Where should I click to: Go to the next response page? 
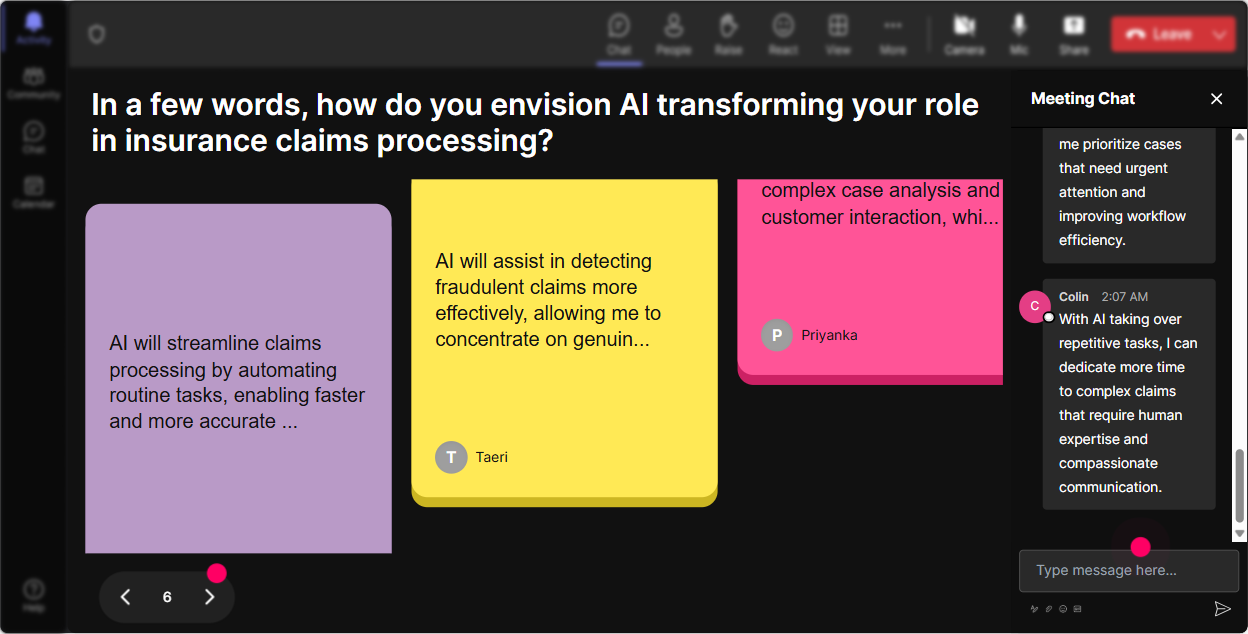click(x=209, y=597)
